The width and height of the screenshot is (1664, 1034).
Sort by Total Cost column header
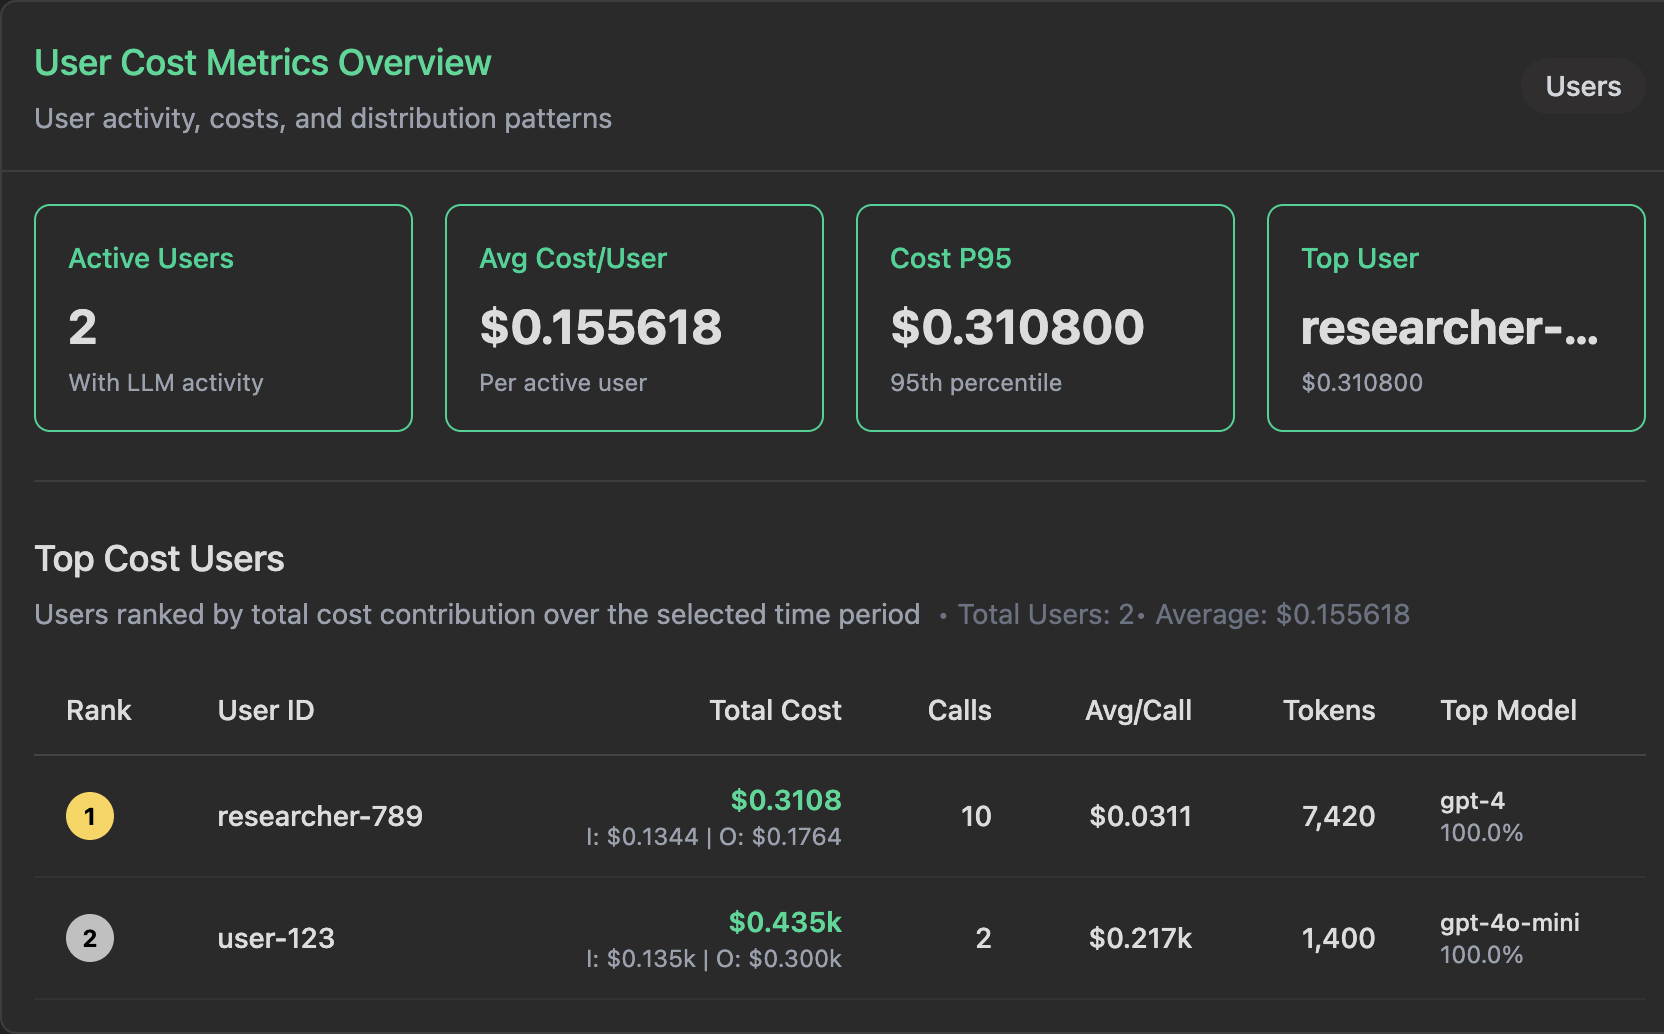775,710
